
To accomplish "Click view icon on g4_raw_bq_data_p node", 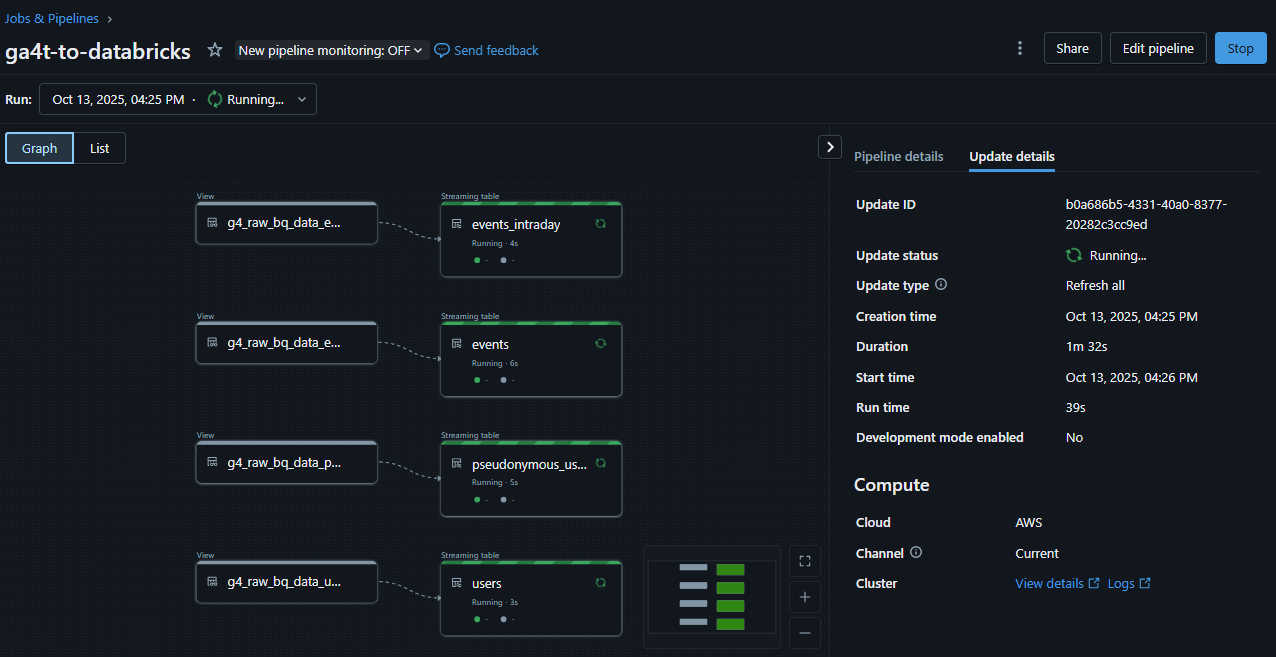I will (x=212, y=462).
